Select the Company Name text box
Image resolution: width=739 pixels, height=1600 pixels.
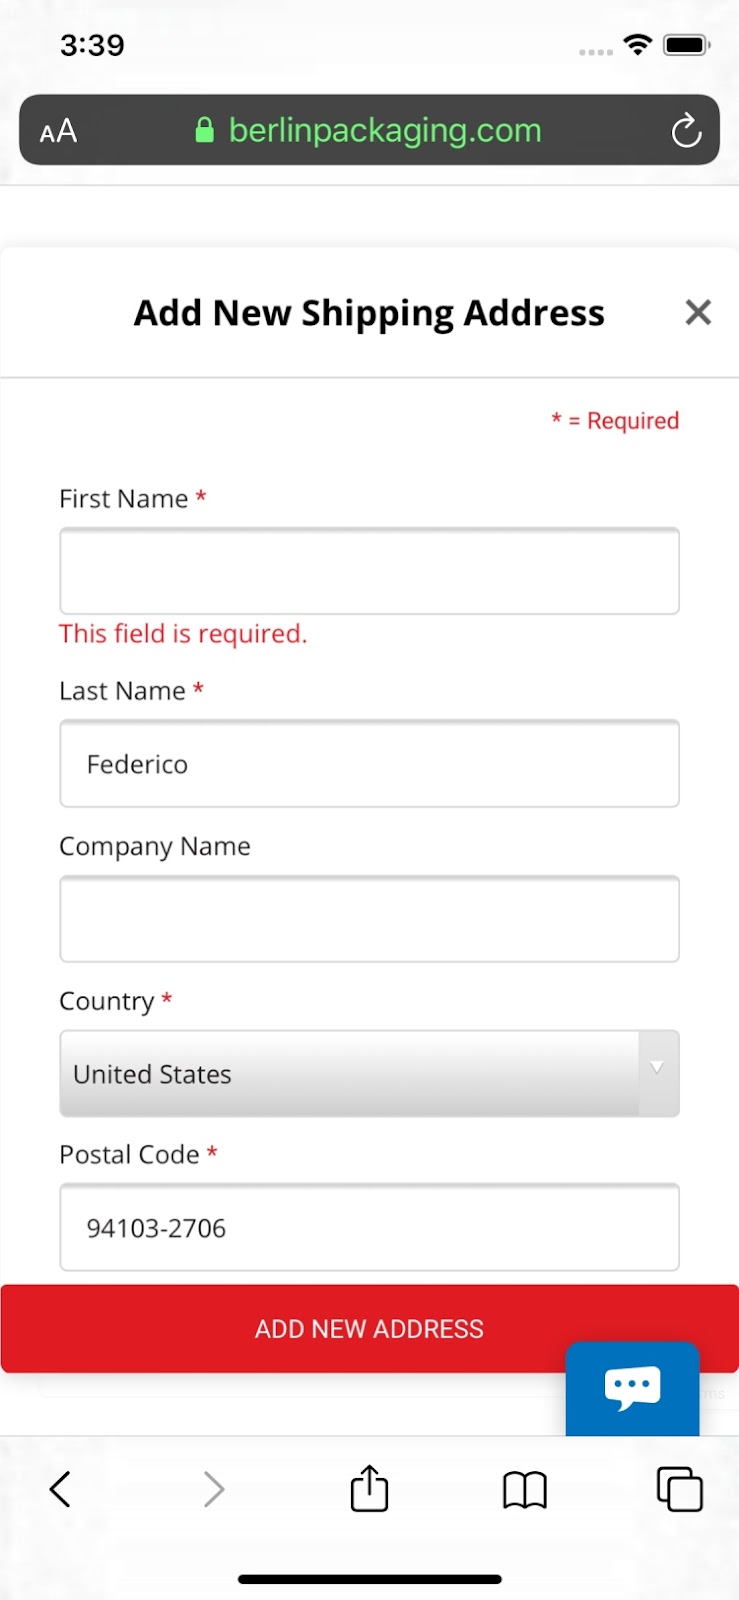pos(369,919)
